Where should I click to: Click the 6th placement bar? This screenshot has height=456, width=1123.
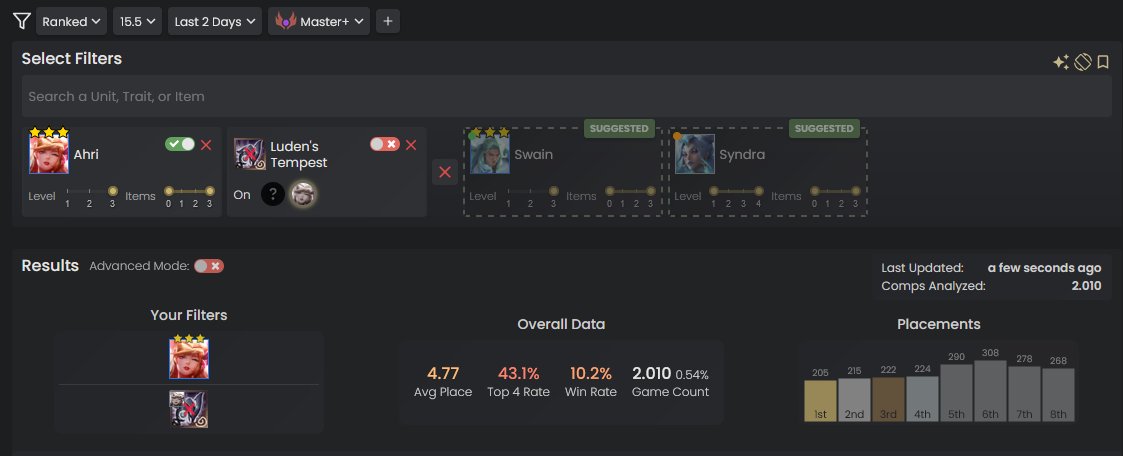click(991, 391)
